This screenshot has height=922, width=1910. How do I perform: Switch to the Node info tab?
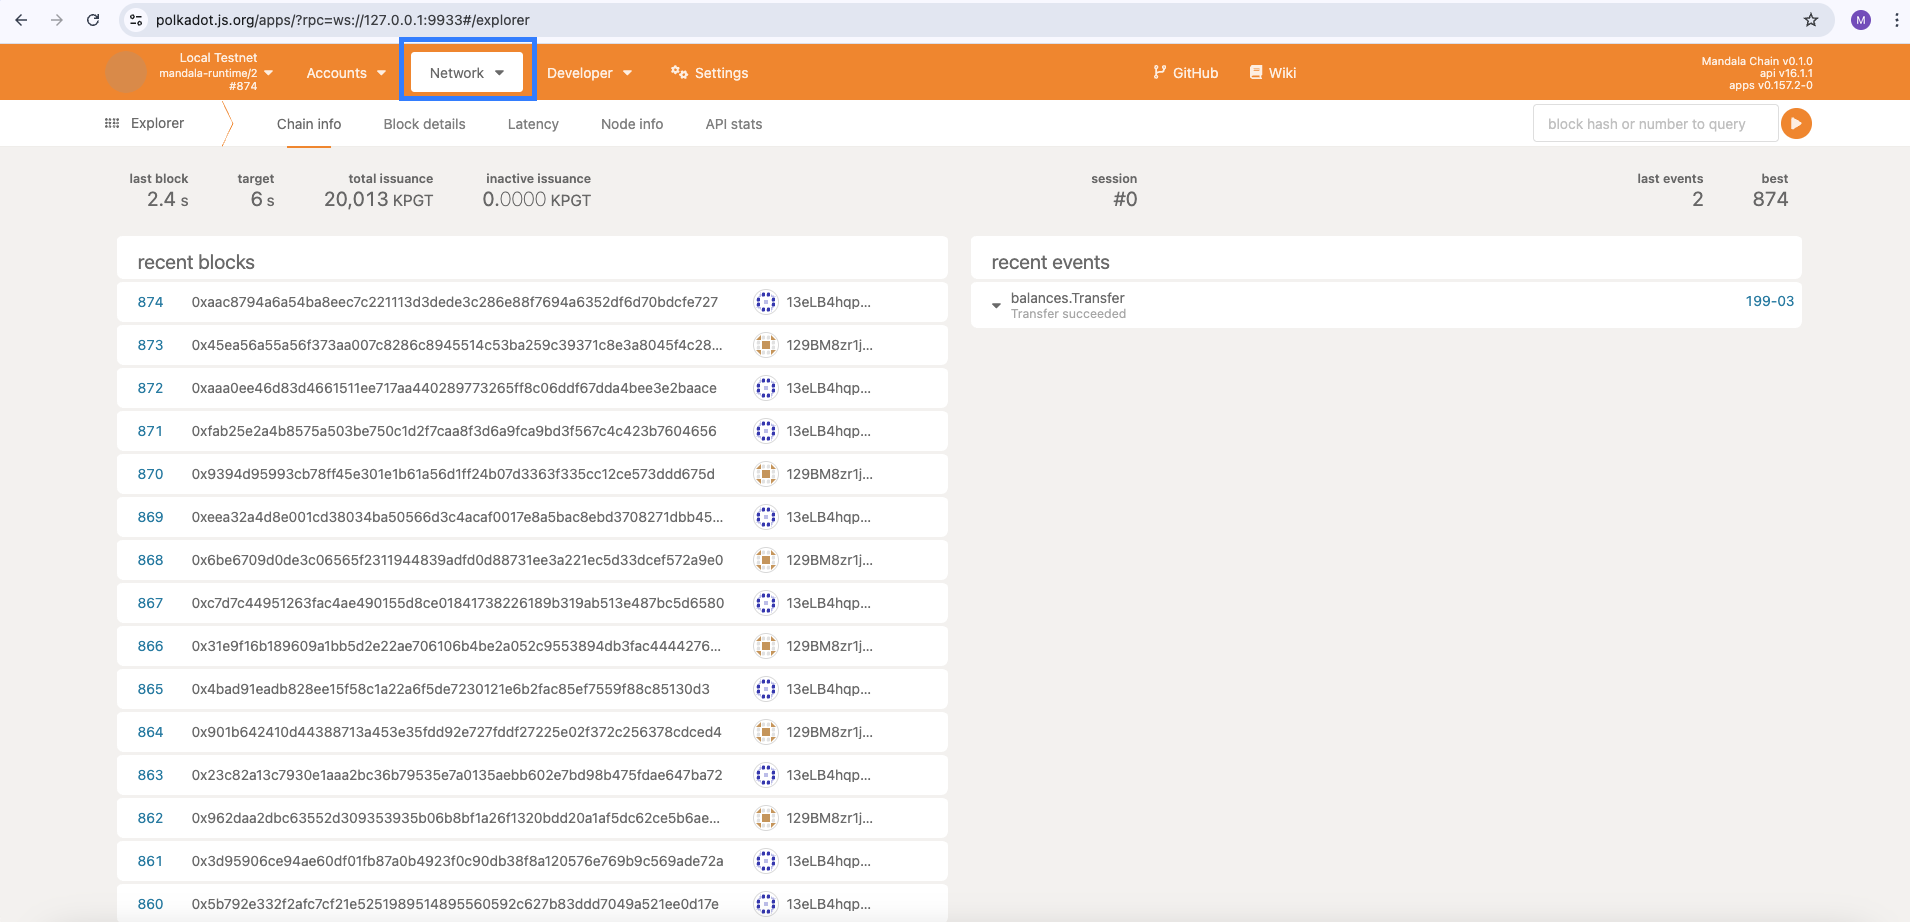click(632, 124)
